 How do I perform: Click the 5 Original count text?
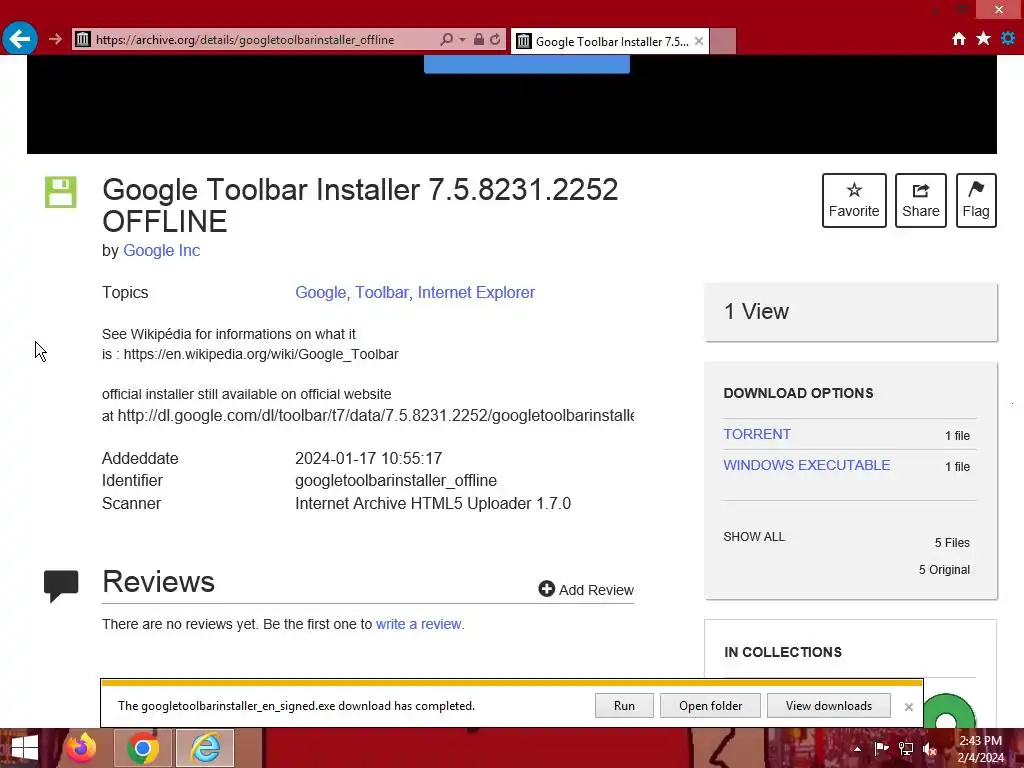[944, 569]
